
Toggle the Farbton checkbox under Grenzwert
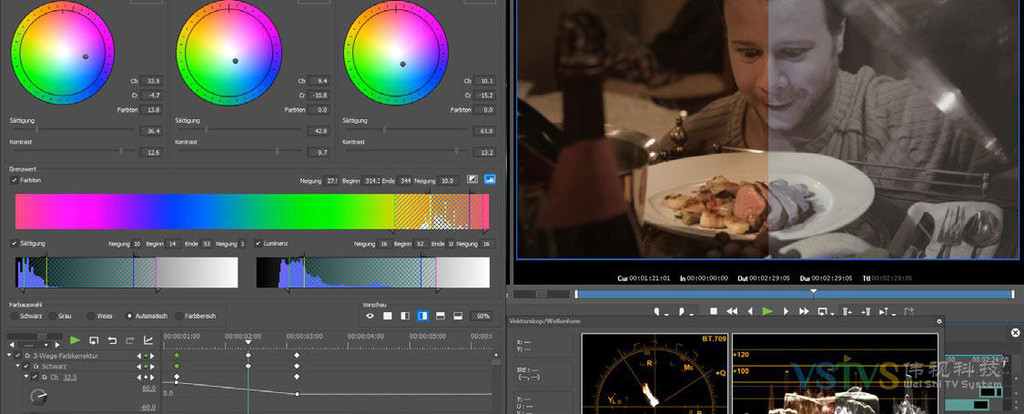click(13, 180)
